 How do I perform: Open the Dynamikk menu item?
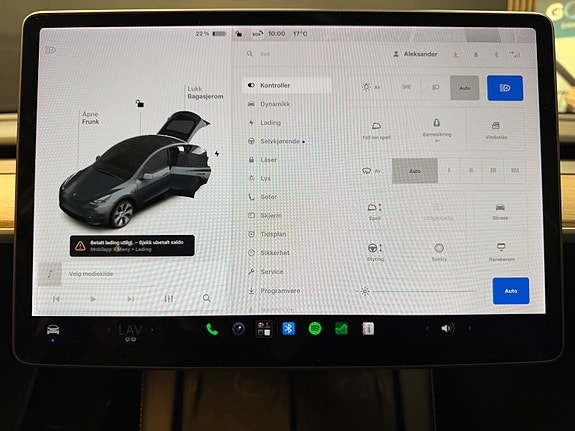[269, 104]
